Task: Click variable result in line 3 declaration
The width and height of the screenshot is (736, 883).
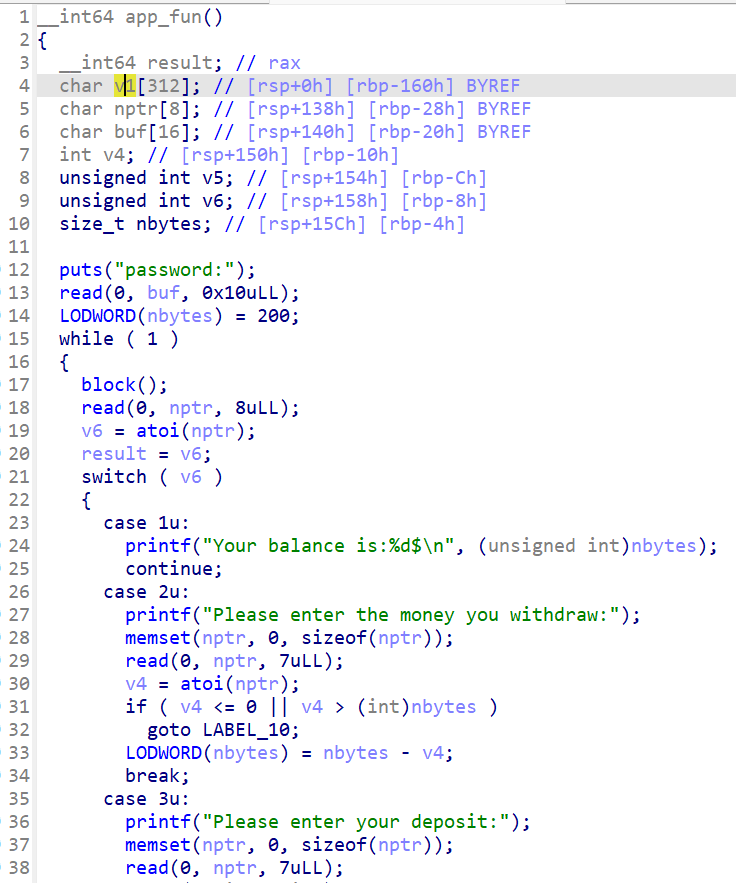Action: [x=181, y=63]
